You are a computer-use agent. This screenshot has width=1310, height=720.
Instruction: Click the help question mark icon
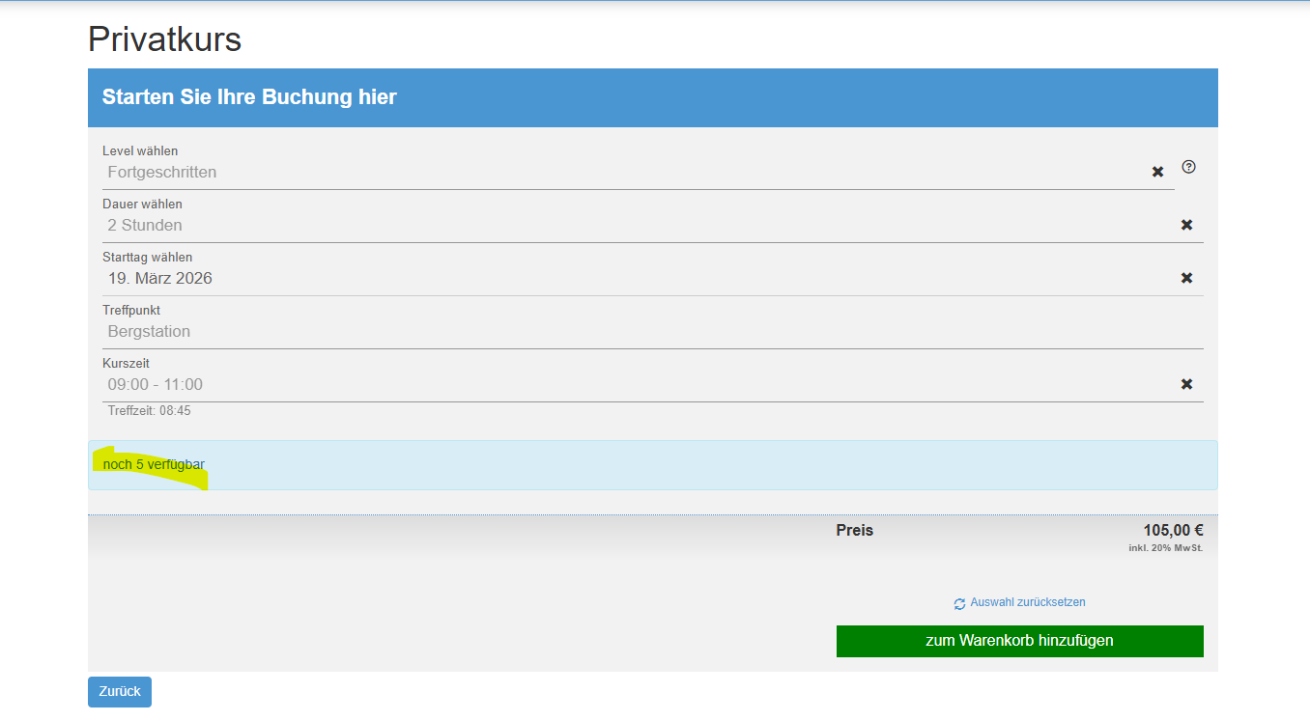pos(1188,167)
